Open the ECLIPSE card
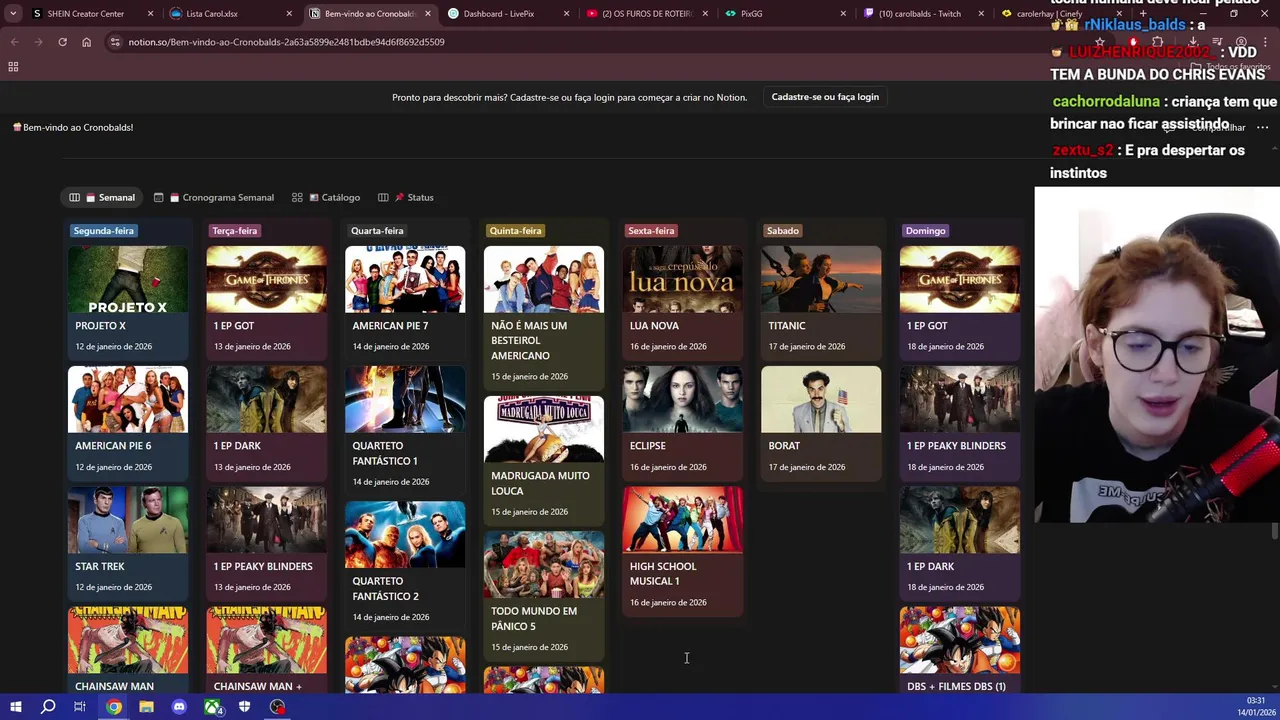The image size is (1280, 720). click(x=683, y=423)
